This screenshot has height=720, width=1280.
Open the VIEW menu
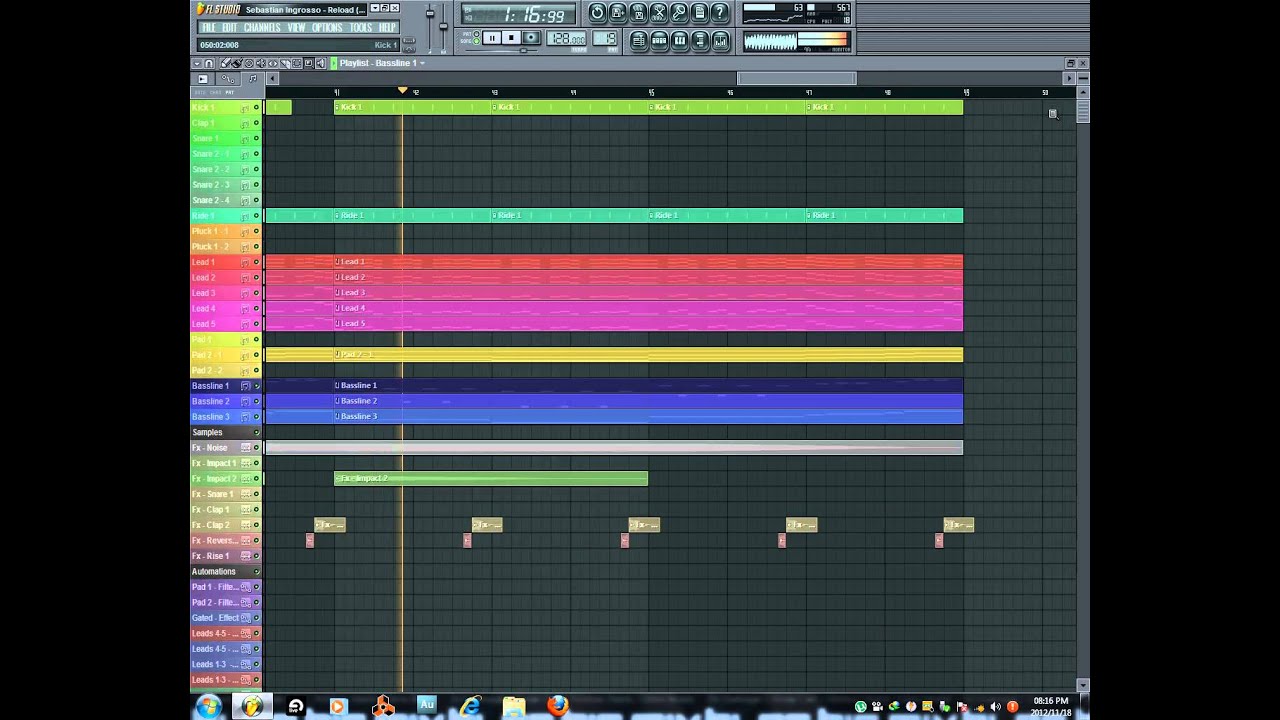[296, 27]
